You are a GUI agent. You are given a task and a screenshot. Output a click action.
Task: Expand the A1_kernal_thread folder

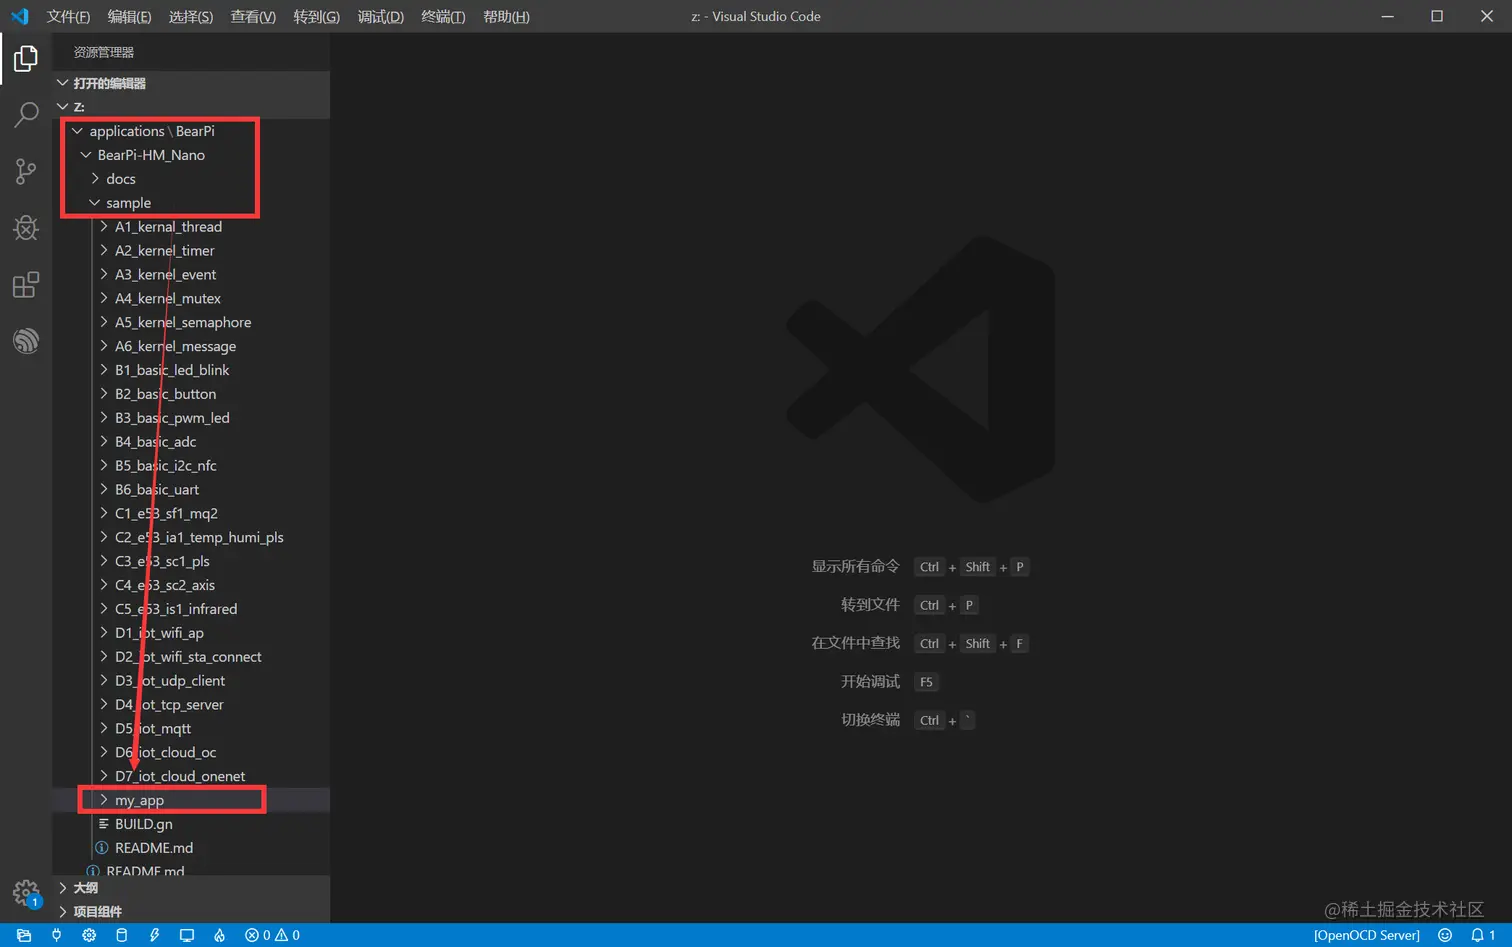coord(191,227)
